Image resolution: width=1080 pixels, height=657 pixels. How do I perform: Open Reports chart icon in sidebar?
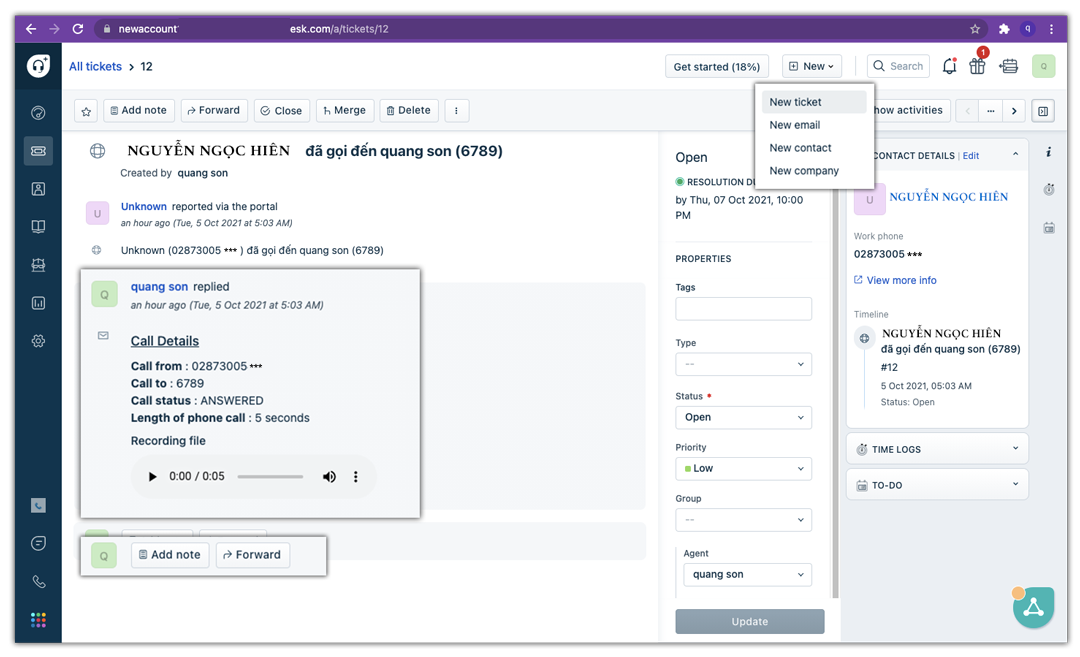click(x=38, y=303)
